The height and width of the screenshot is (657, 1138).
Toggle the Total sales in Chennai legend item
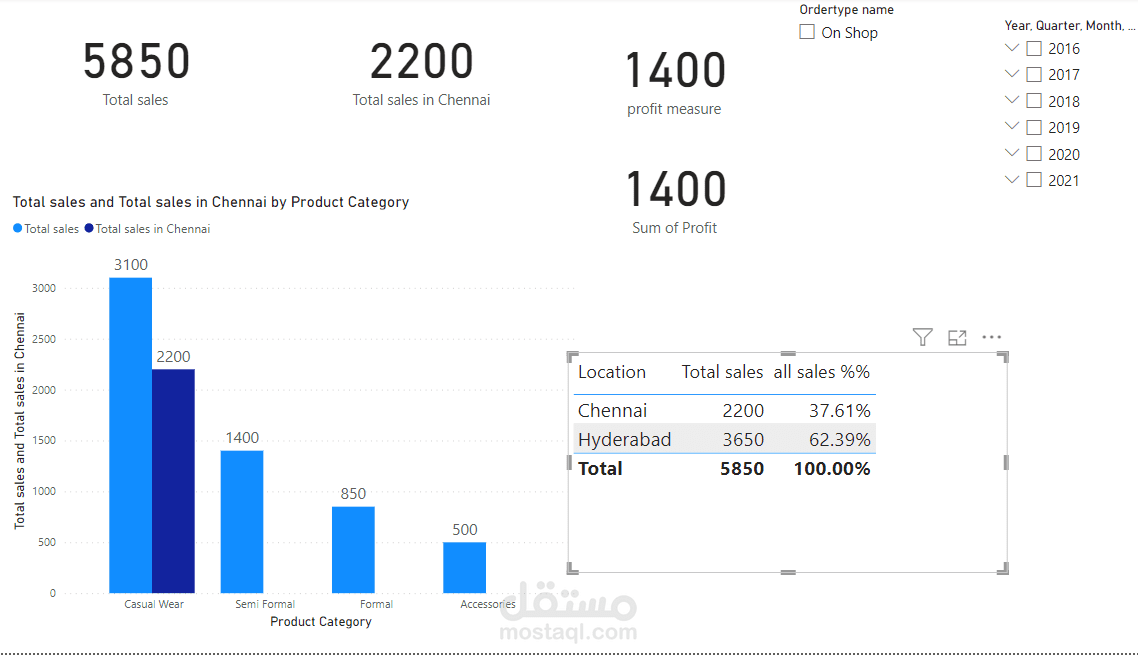tap(147, 228)
